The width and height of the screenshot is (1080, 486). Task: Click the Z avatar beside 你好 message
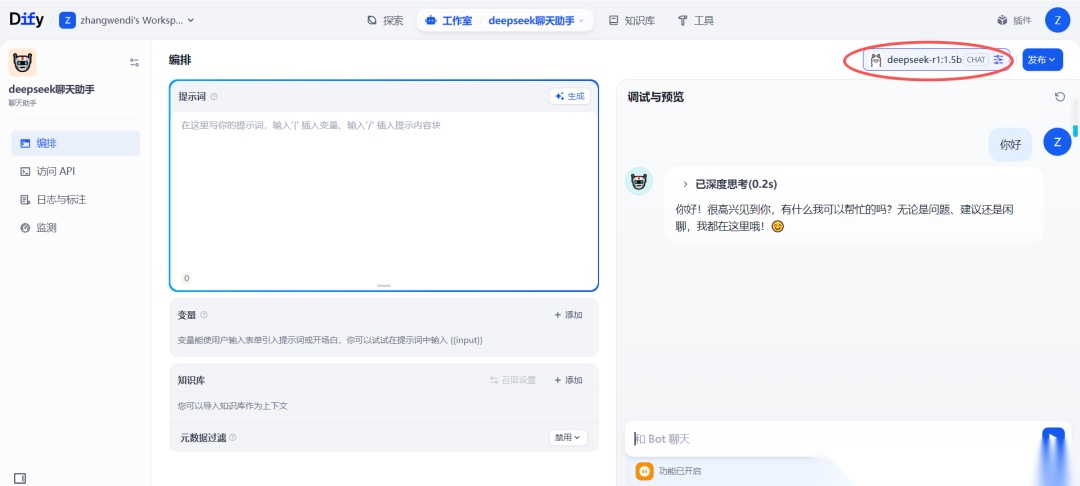(1057, 142)
